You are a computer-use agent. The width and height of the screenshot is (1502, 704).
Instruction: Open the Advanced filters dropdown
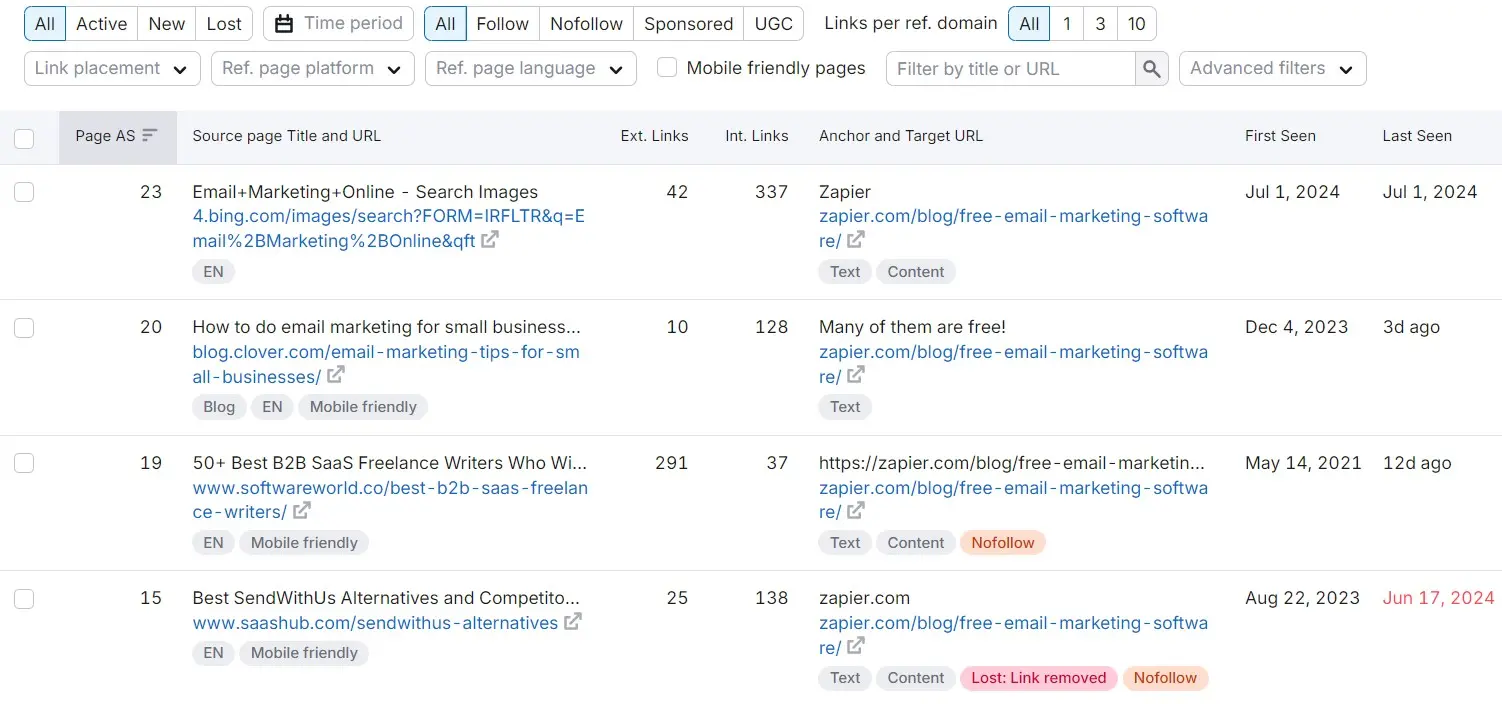pos(1272,68)
